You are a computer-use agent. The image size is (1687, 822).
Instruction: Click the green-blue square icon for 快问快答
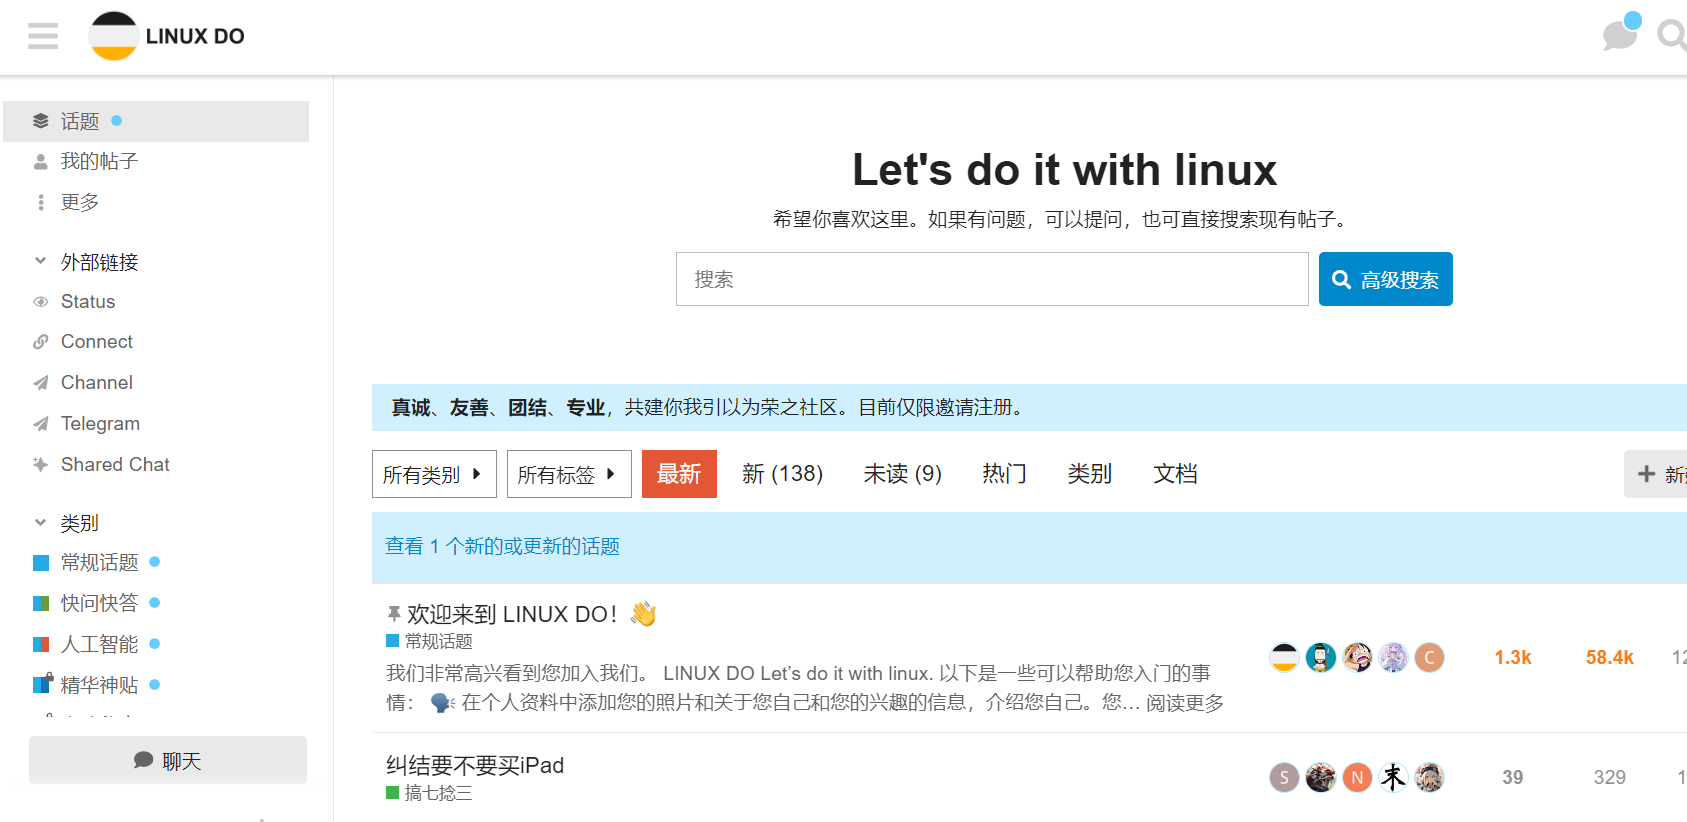[x=41, y=603]
